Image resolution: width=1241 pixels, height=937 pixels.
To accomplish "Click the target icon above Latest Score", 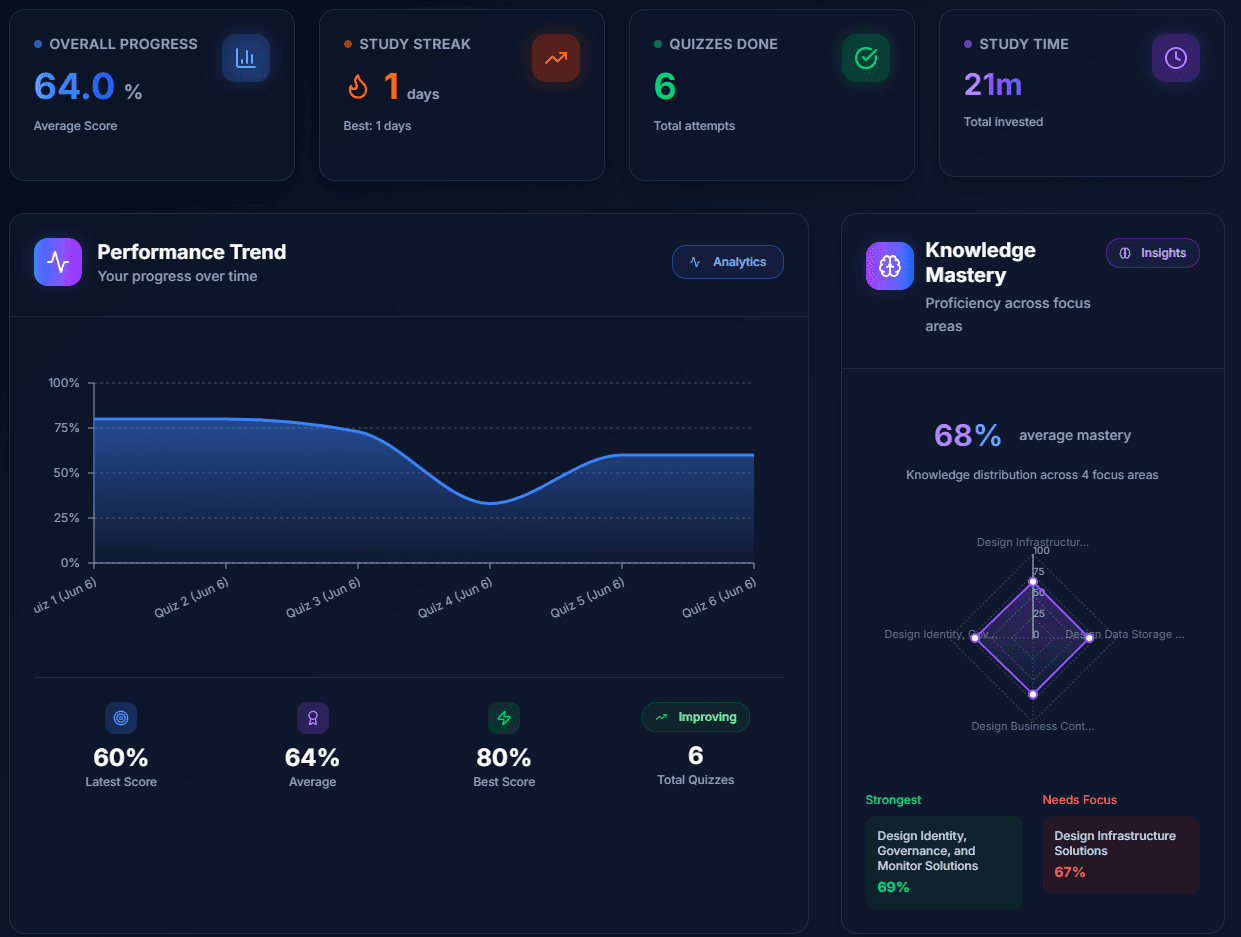I will pos(121,718).
